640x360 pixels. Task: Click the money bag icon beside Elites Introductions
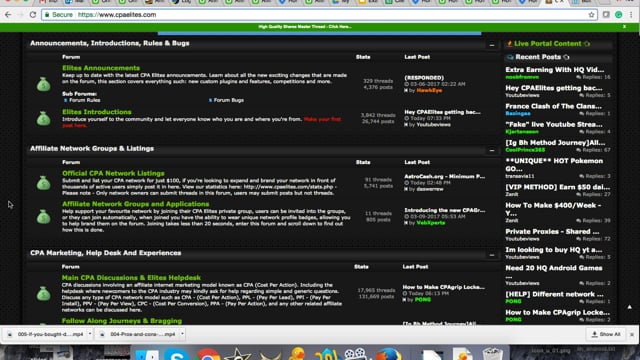[x=44, y=118]
